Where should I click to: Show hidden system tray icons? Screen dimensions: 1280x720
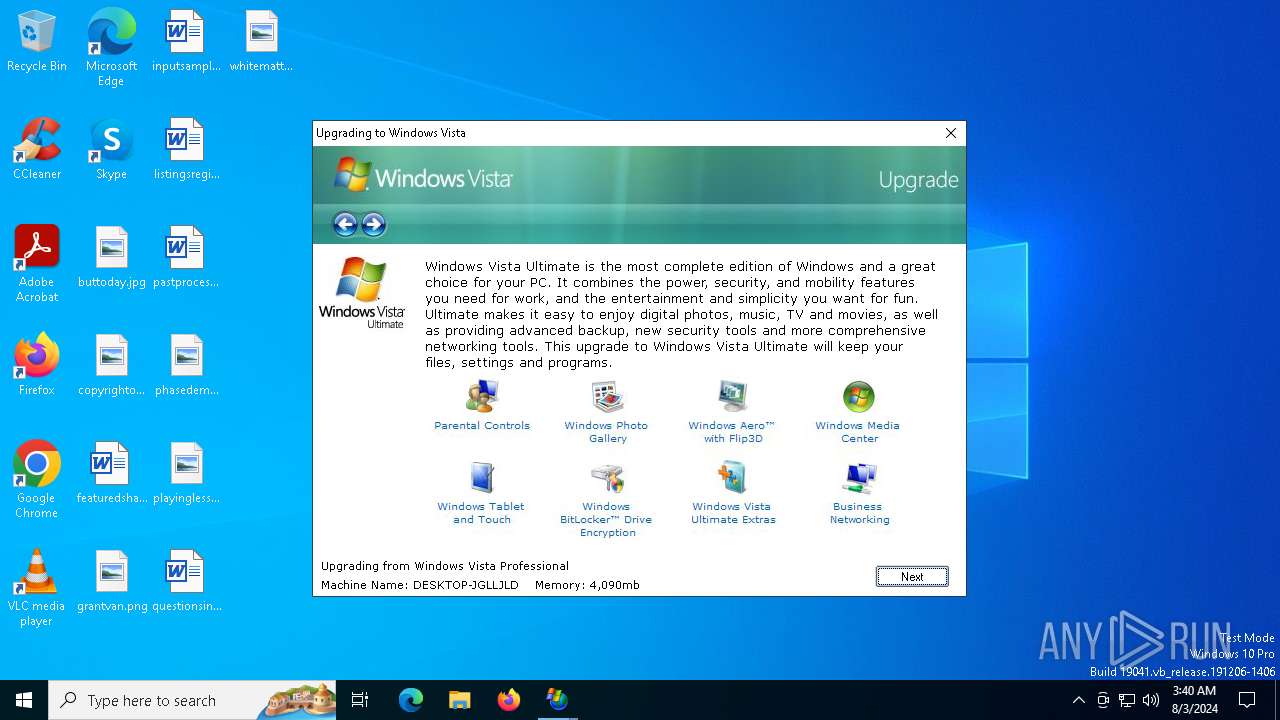[1078, 700]
